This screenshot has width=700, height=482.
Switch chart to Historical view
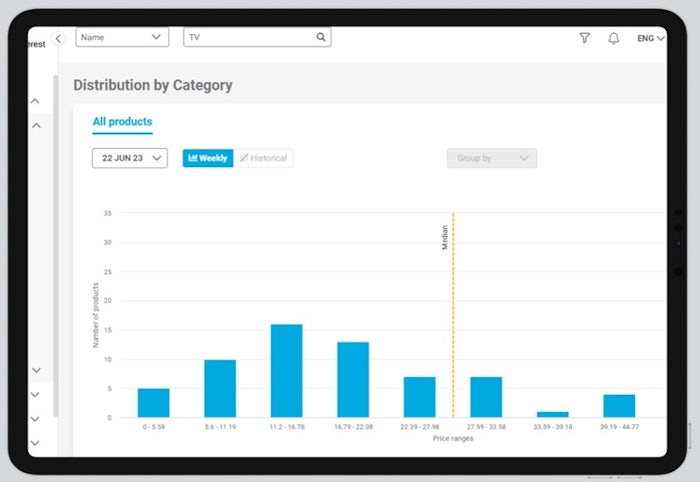click(262, 158)
